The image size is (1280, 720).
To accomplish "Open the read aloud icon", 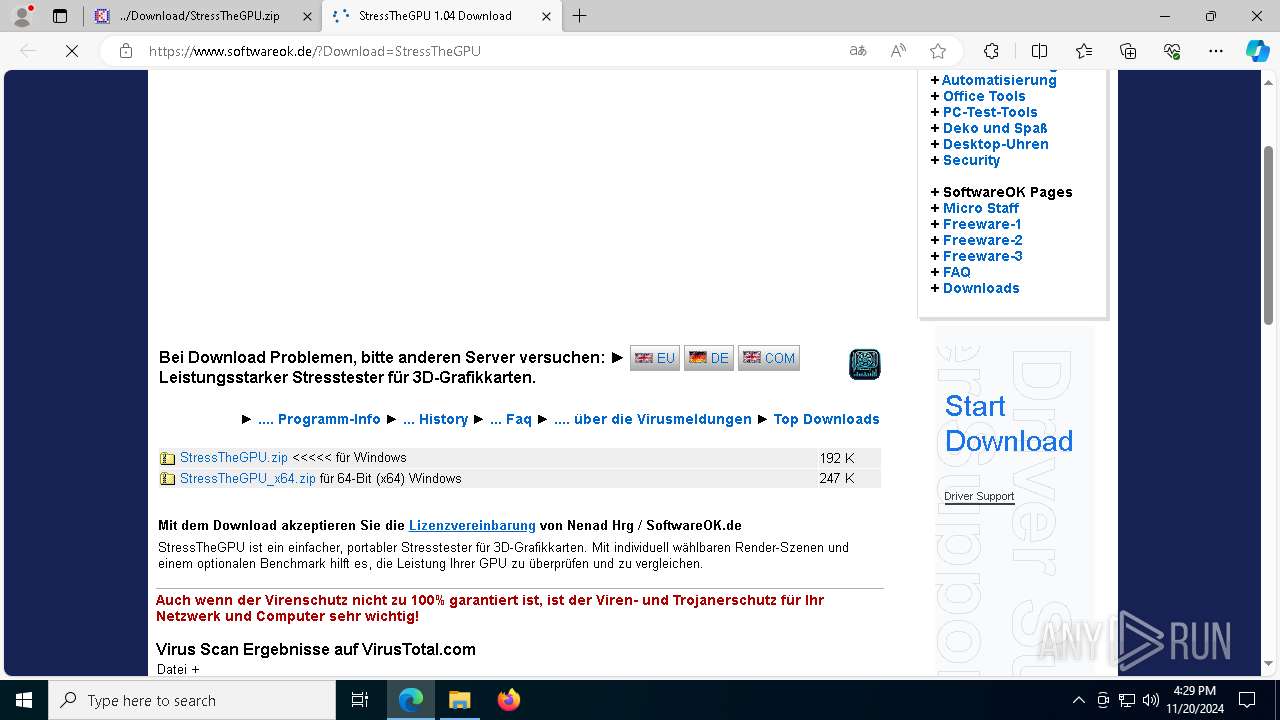I will coord(898,51).
